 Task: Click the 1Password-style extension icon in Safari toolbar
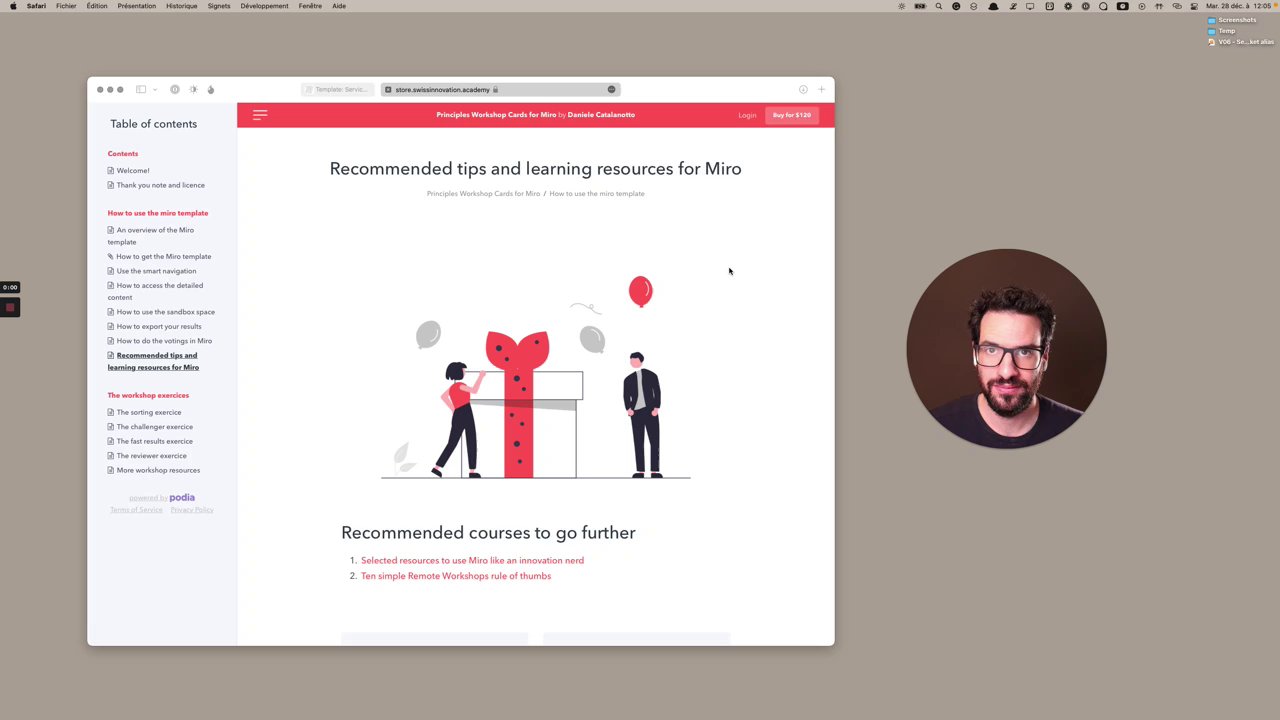coord(175,89)
